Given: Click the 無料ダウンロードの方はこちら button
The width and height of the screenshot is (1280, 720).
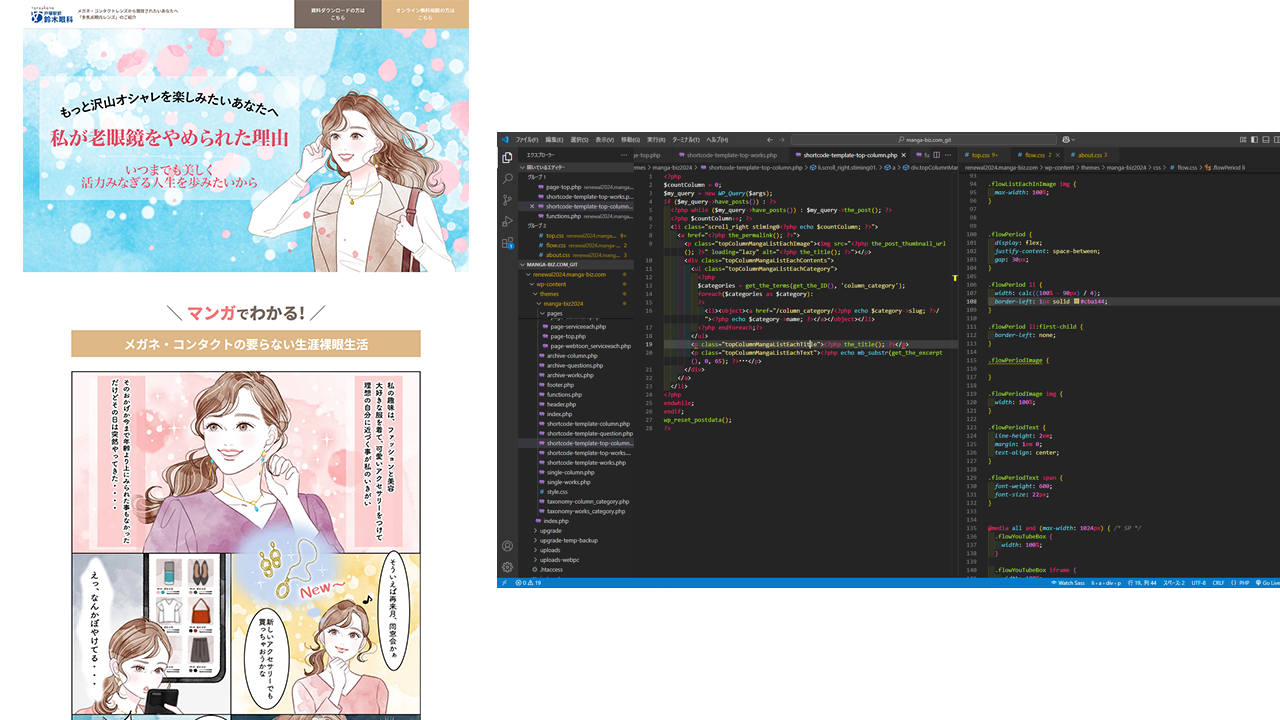Looking at the screenshot, I should [338, 14].
